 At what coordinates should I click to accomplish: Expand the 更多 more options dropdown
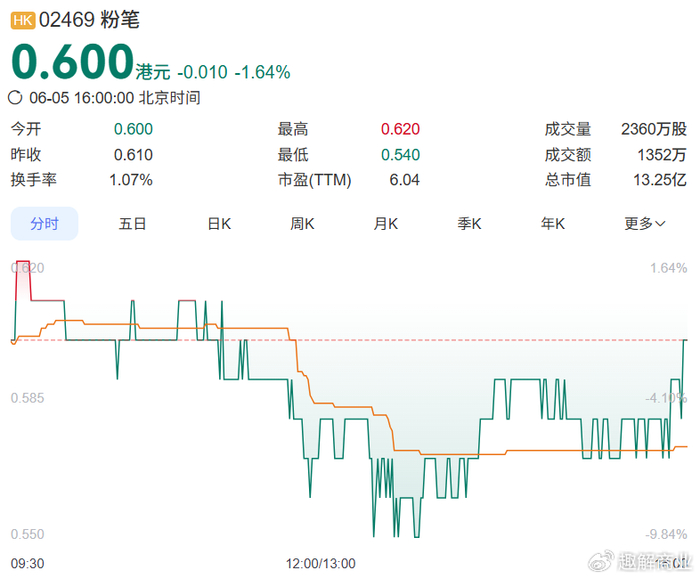point(645,224)
